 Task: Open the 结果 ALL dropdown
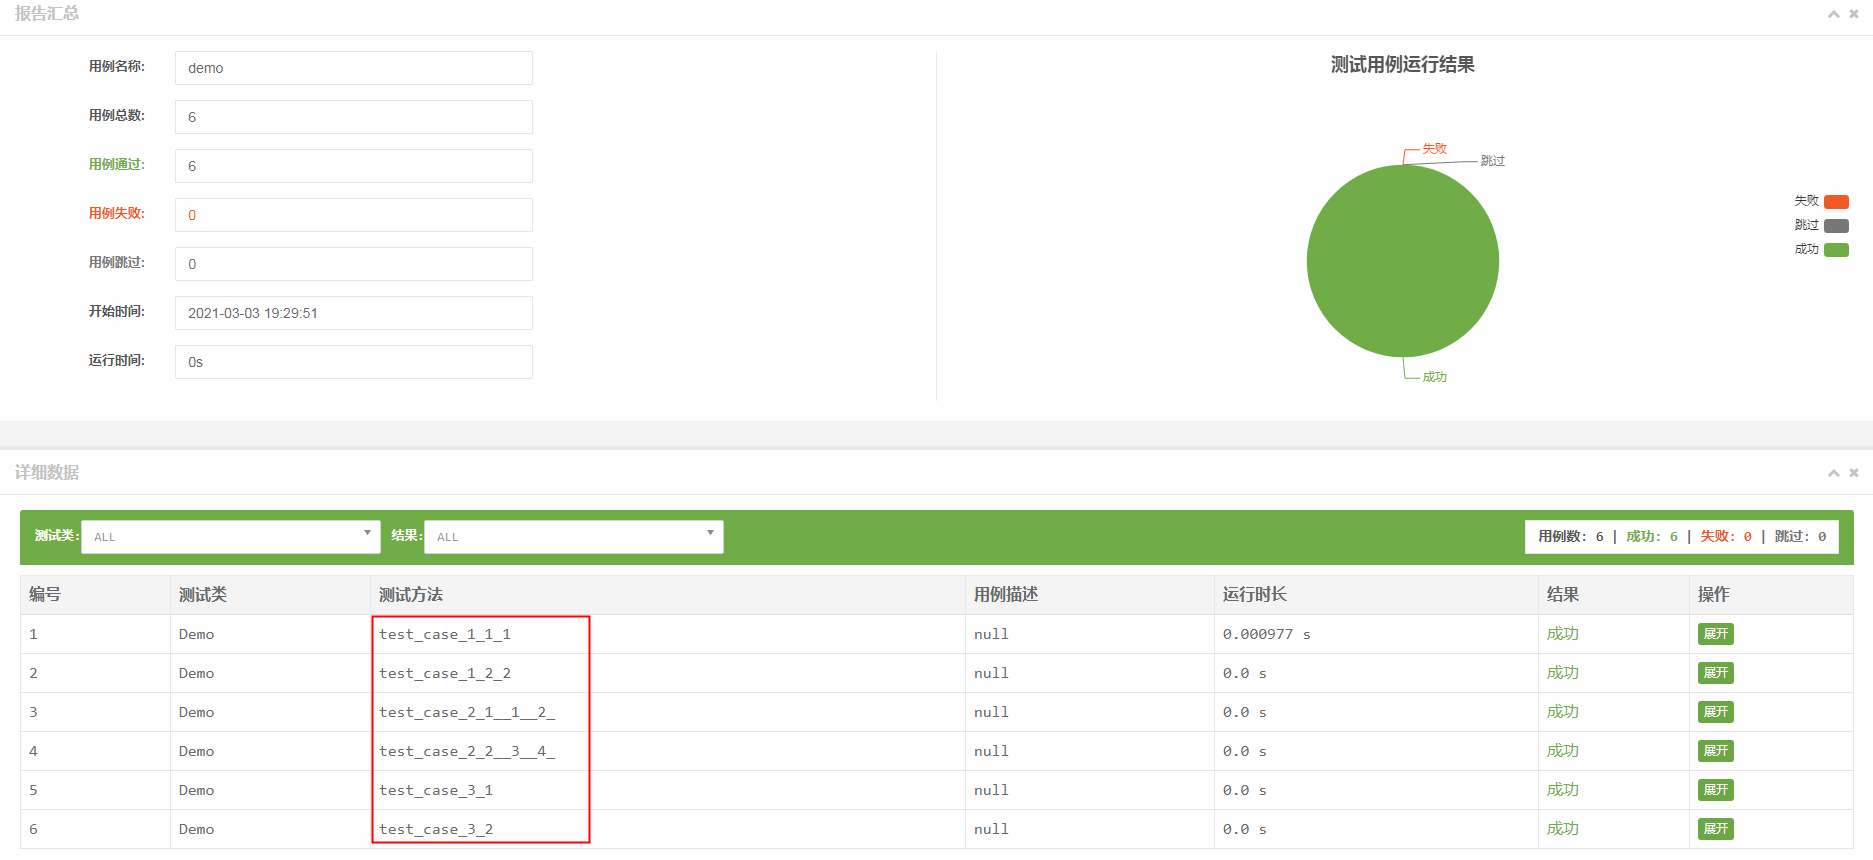[574, 537]
